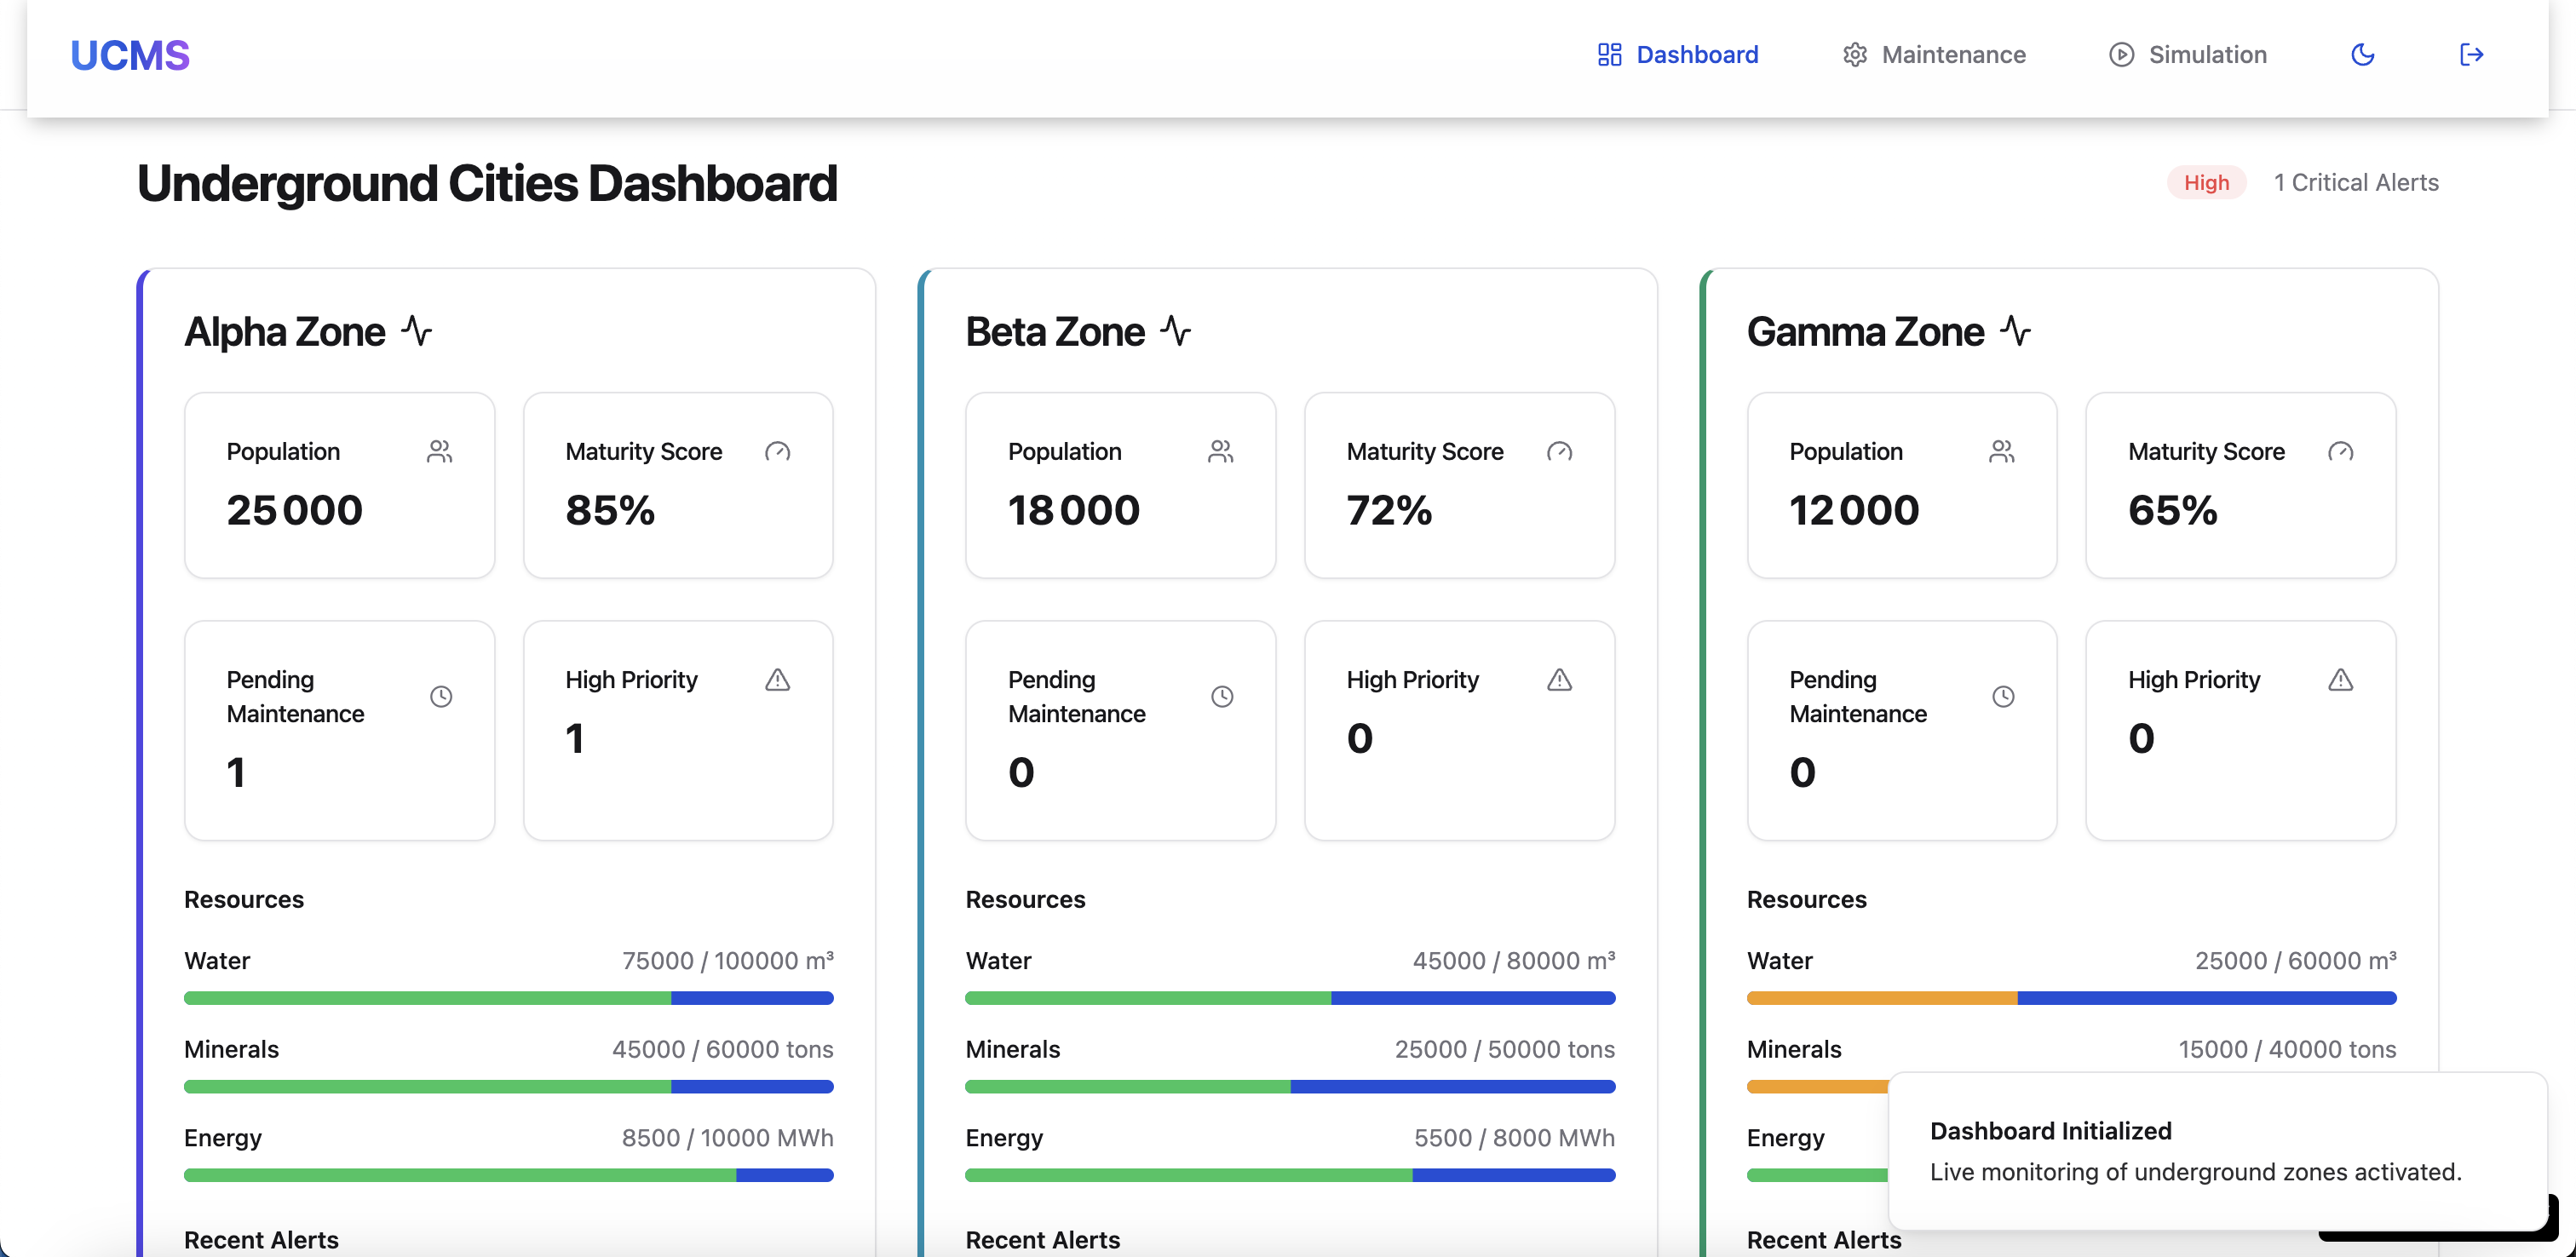
Task: Click the 1 Critical Alerts text
Action: 2356,183
